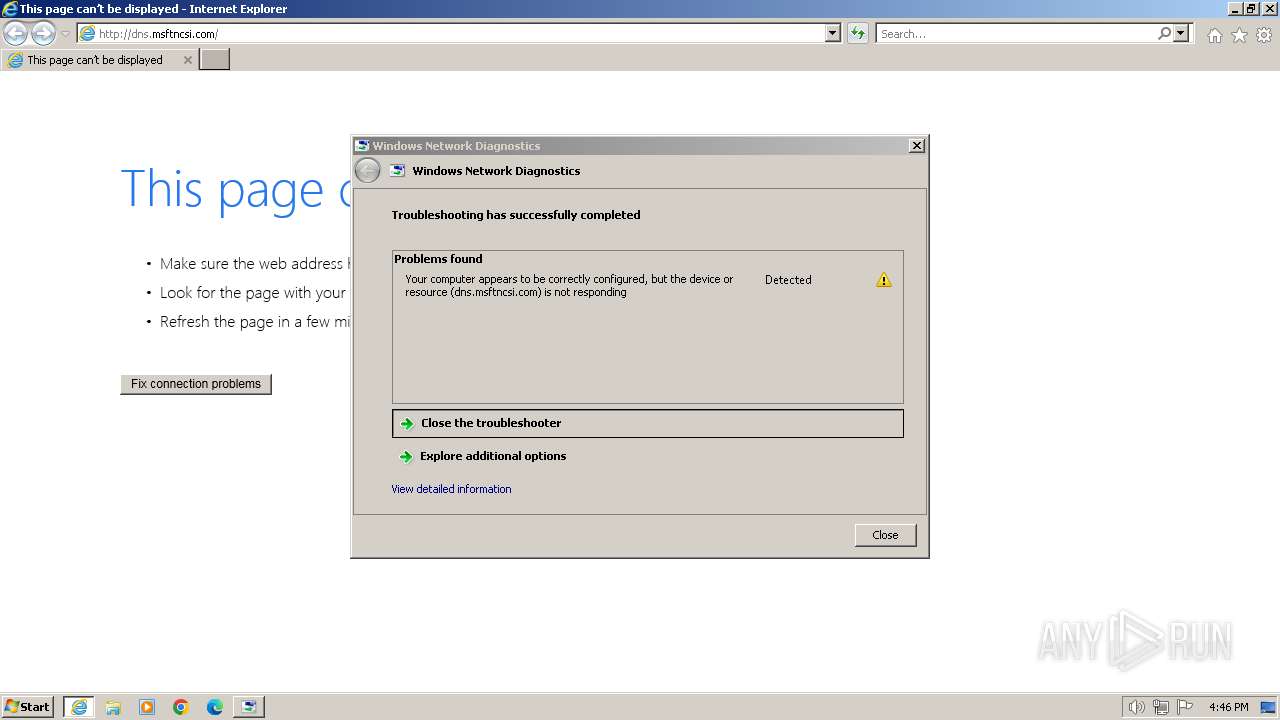Image resolution: width=1280 pixels, height=720 pixels.
Task: Click the warning triangle icon in problems list
Action: pos(884,280)
